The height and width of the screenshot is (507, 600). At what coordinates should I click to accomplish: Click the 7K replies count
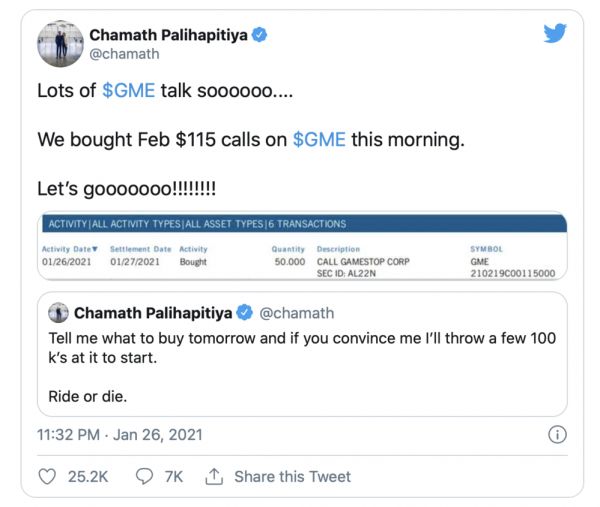coord(173,477)
